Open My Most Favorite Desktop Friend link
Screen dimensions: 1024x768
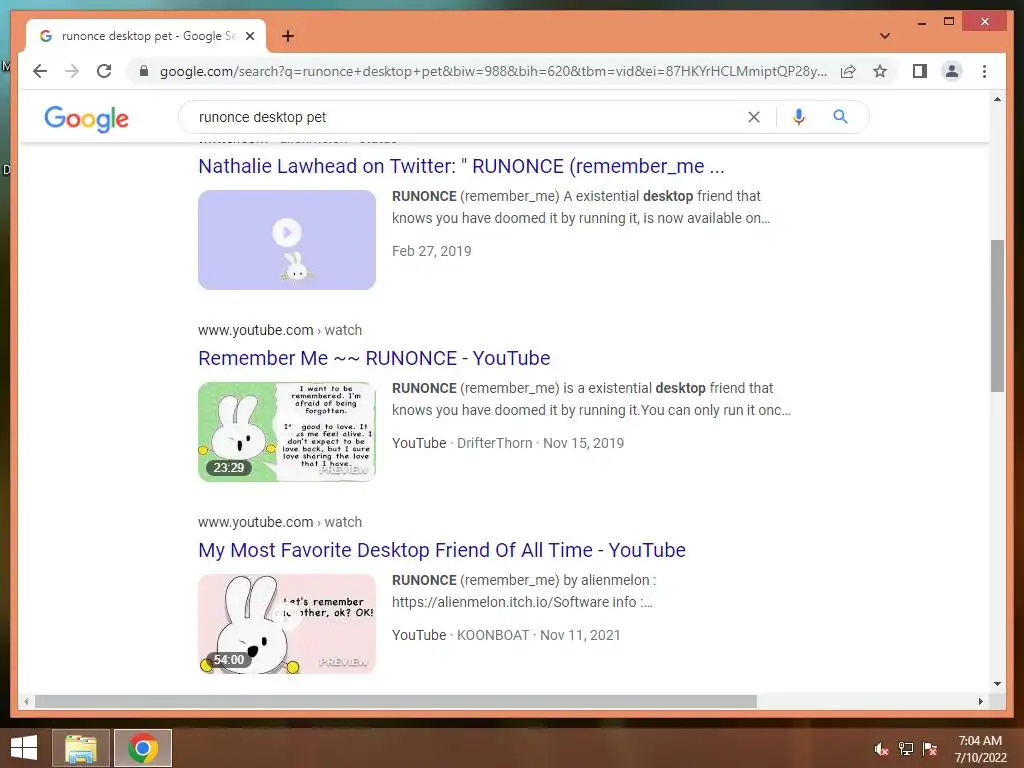click(442, 550)
